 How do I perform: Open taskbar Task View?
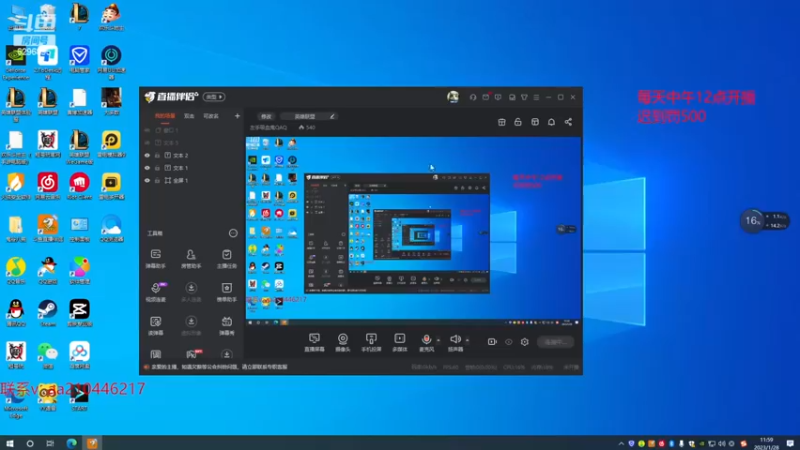coord(50,443)
